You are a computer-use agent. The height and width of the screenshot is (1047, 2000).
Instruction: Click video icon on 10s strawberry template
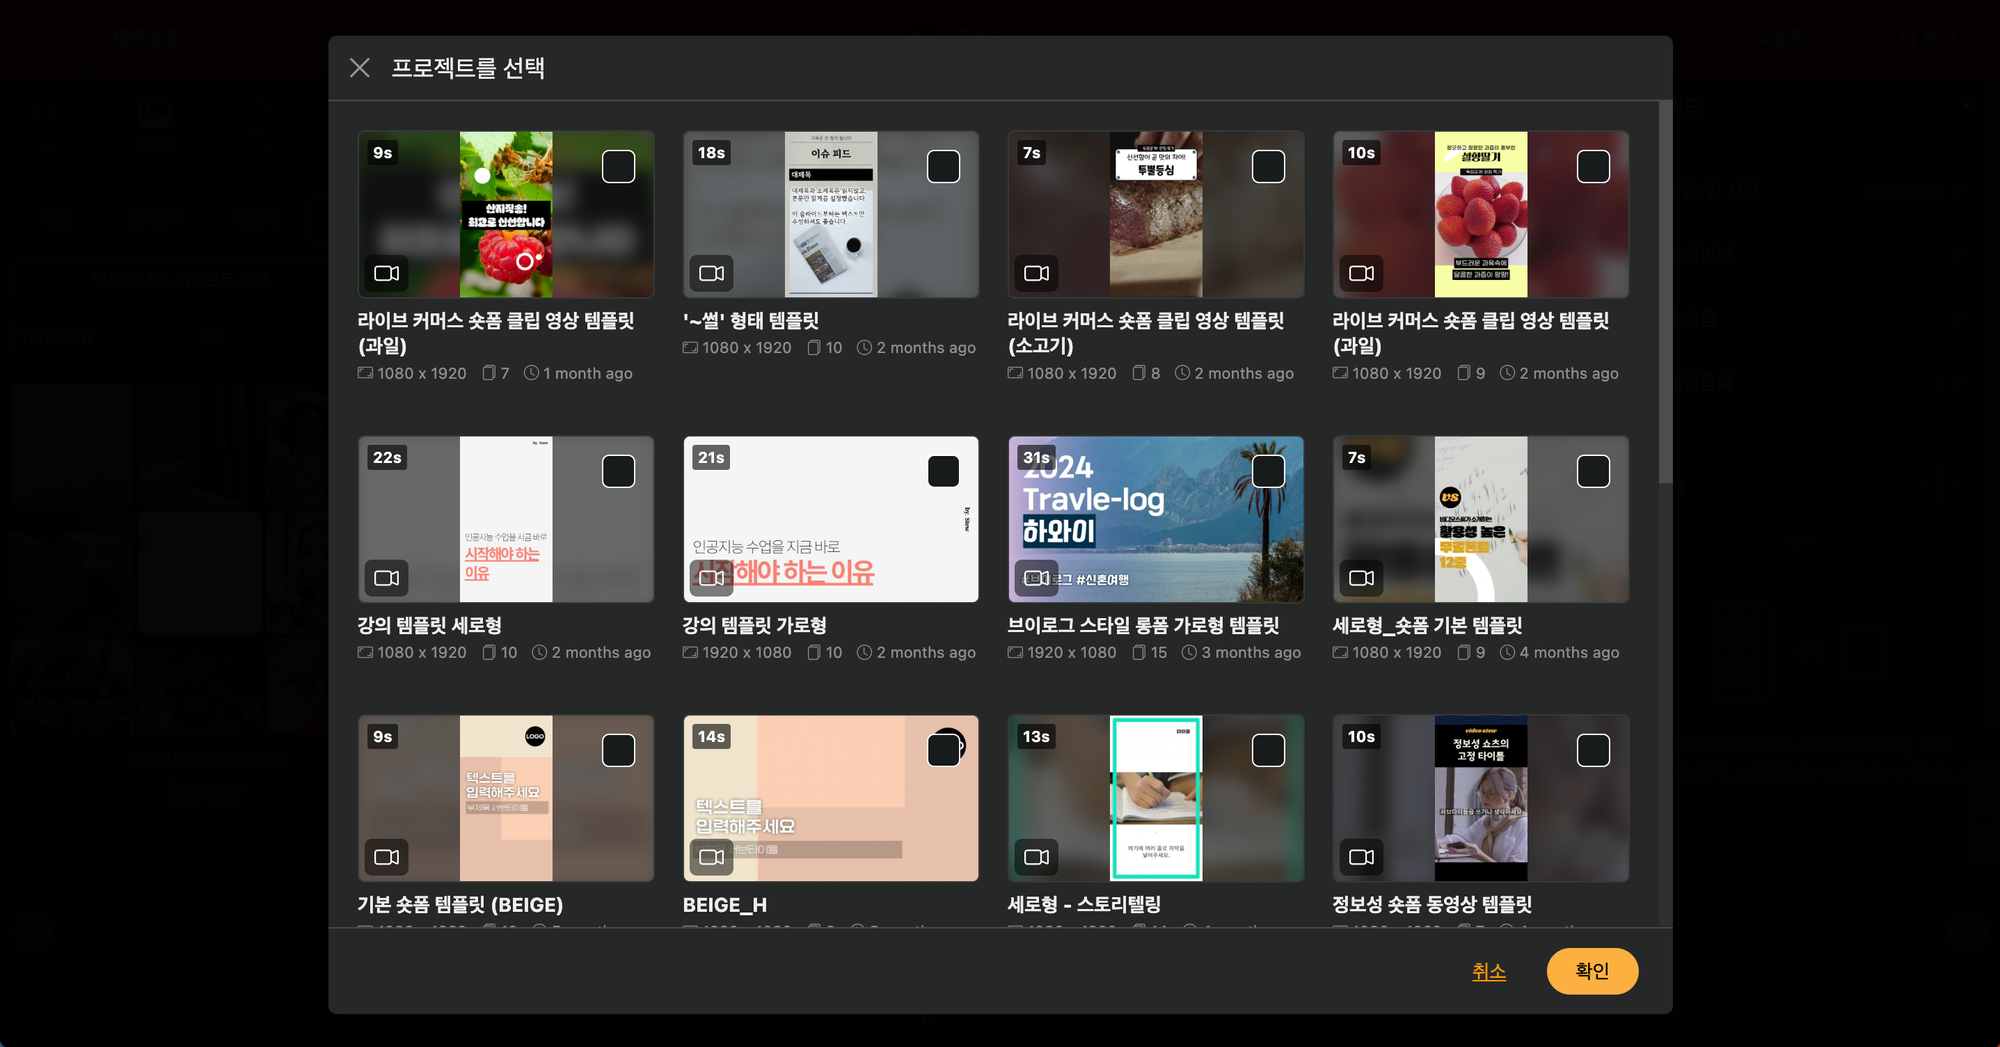pos(1362,273)
